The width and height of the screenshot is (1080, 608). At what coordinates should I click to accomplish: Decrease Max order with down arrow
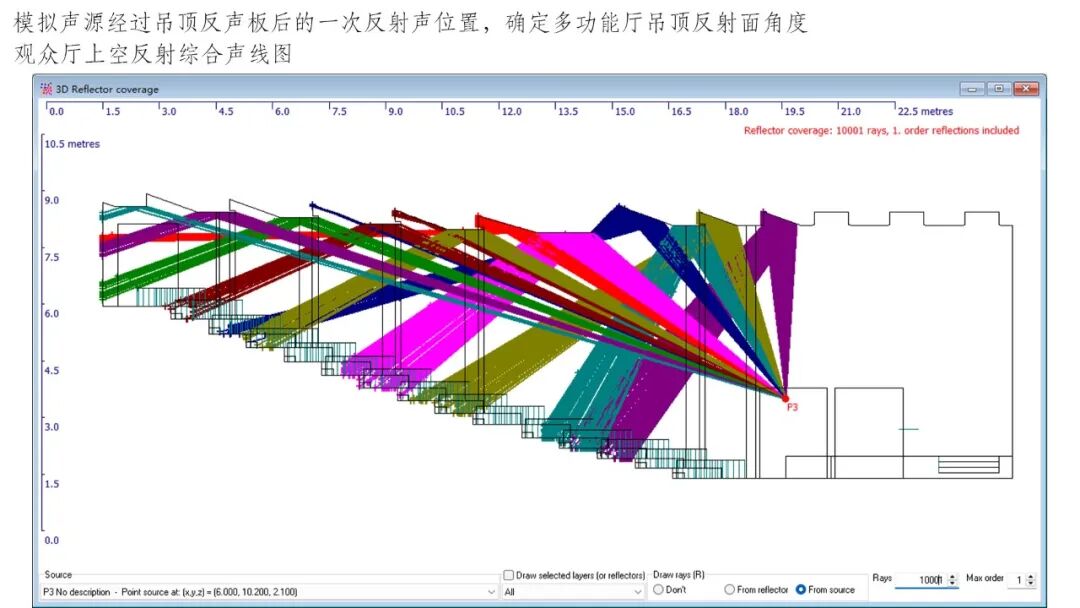coord(1030,583)
